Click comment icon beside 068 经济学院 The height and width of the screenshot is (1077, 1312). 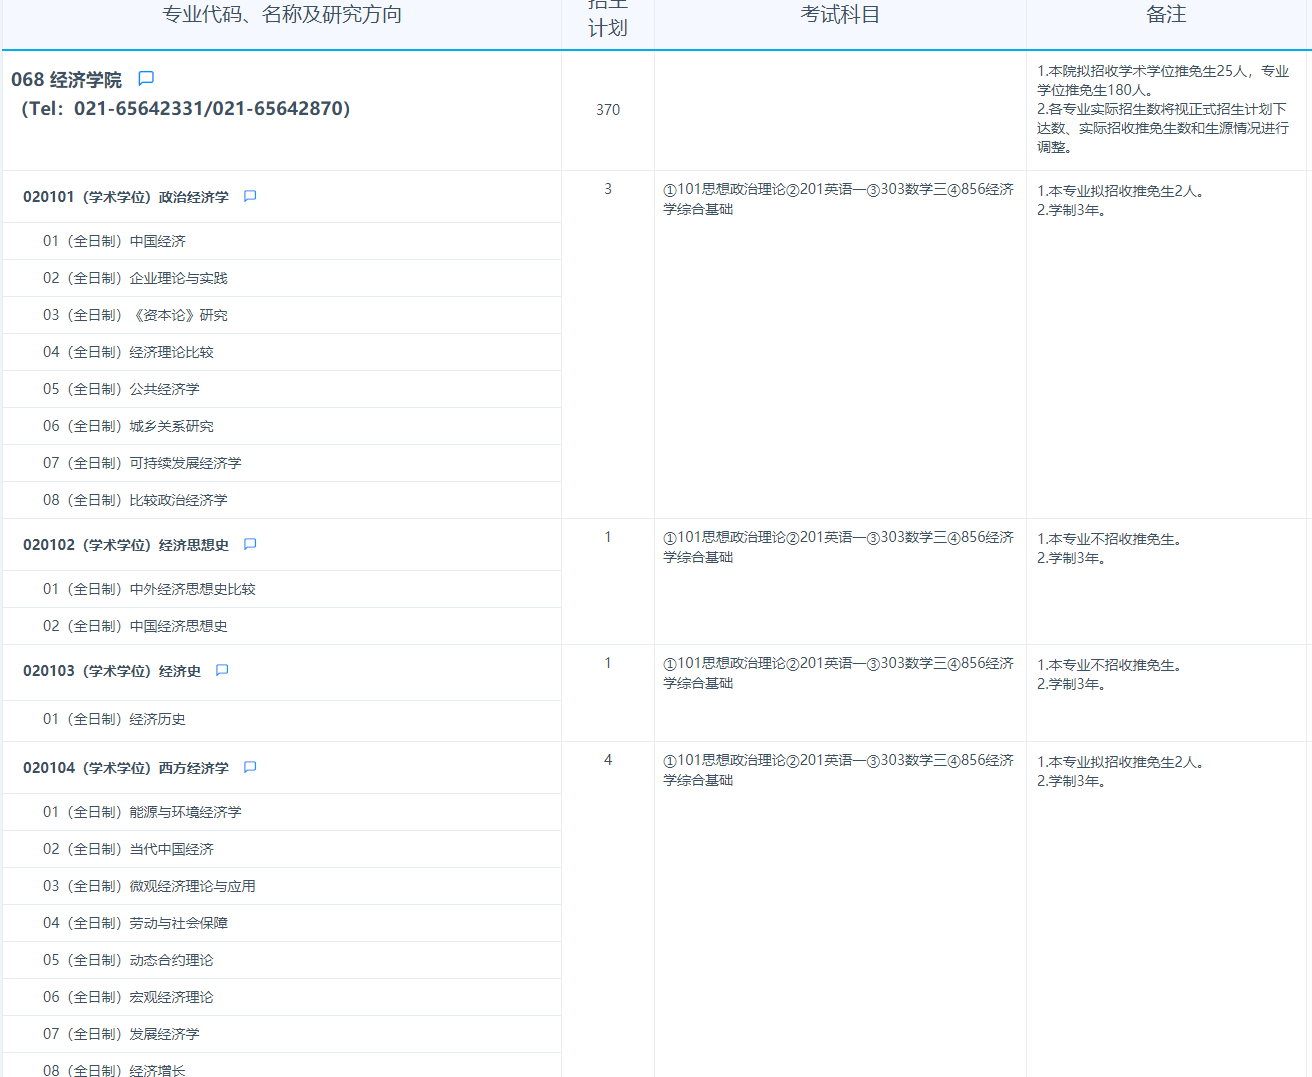tap(146, 78)
